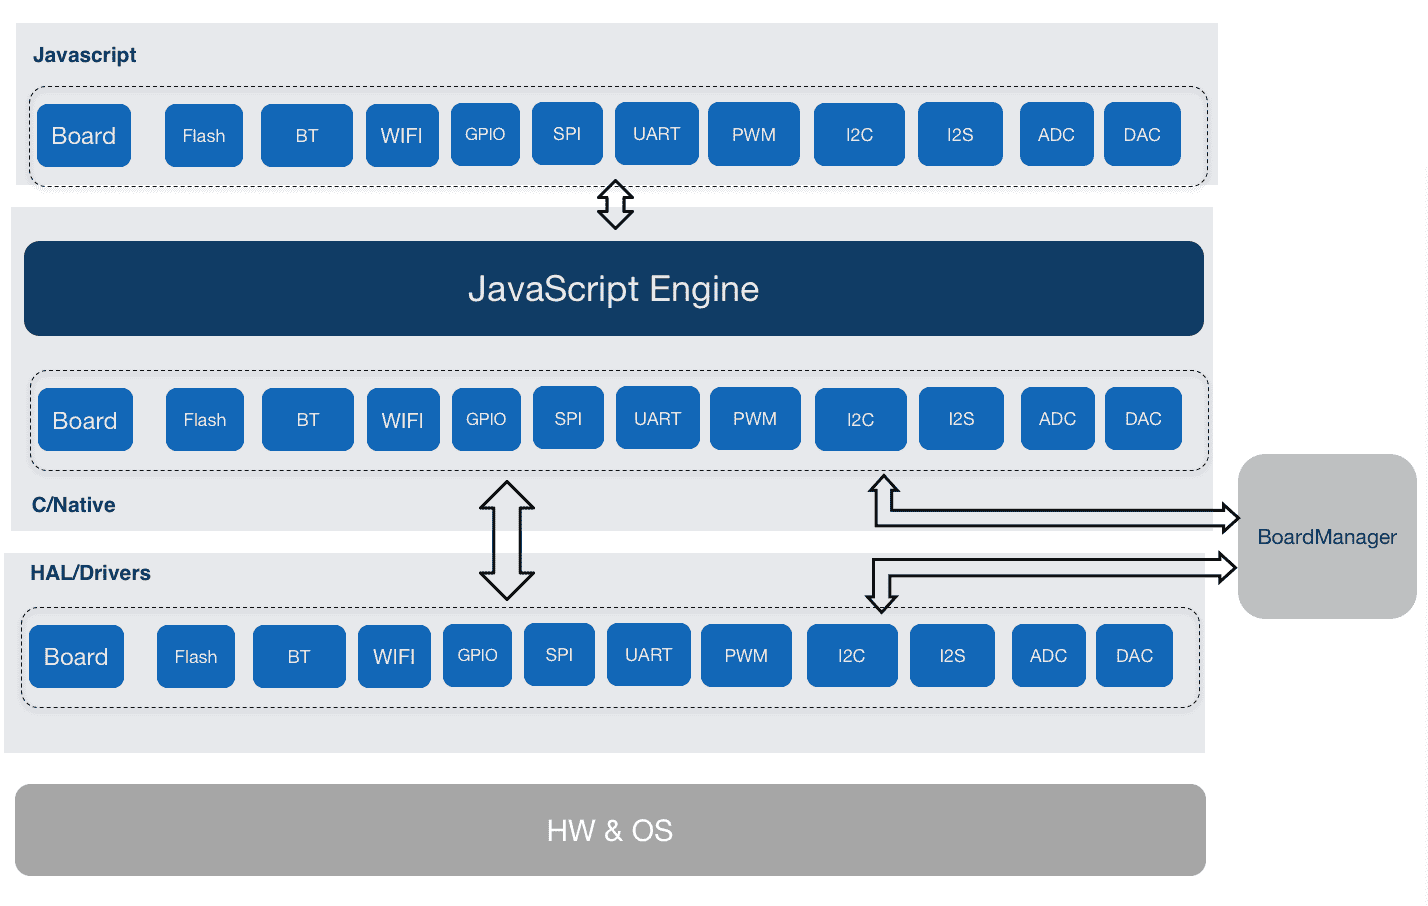Click the JavaScript Engine block
This screenshot has height=906, width=1428.
coord(613,288)
